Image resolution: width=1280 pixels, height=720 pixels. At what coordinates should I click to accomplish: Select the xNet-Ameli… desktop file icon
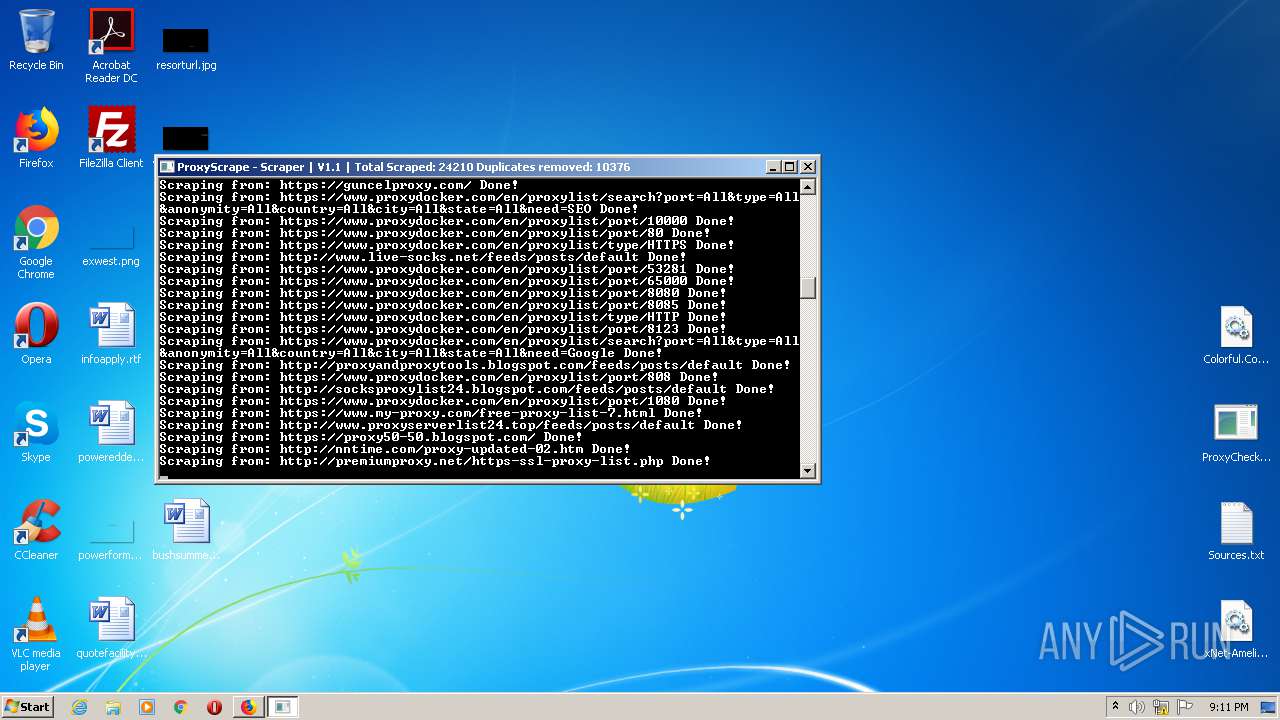point(1236,628)
